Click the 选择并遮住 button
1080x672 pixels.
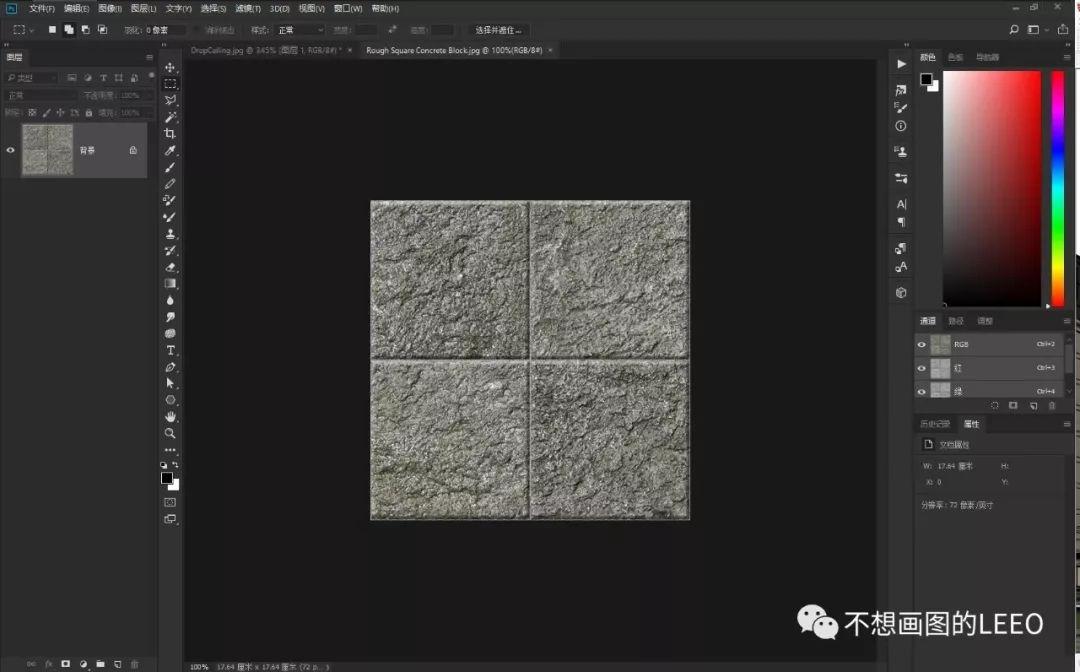tap(498, 30)
